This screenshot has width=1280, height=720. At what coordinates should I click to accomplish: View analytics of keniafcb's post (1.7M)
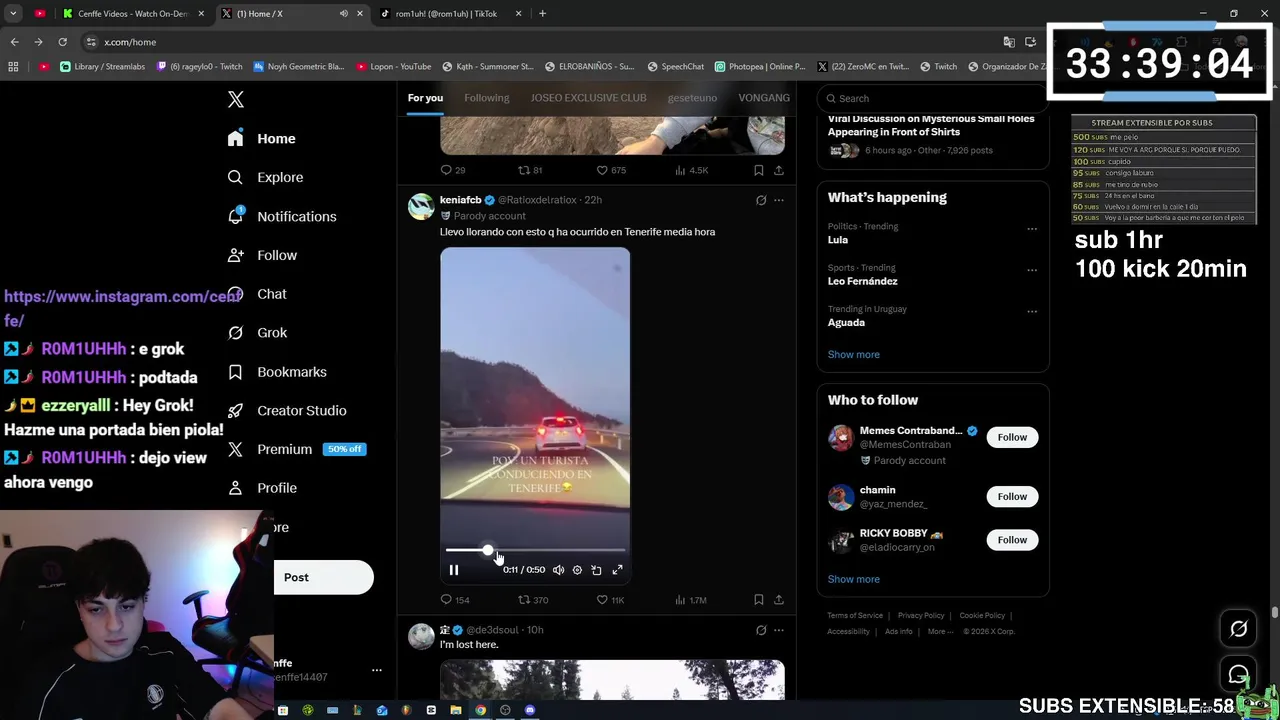click(690, 600)
